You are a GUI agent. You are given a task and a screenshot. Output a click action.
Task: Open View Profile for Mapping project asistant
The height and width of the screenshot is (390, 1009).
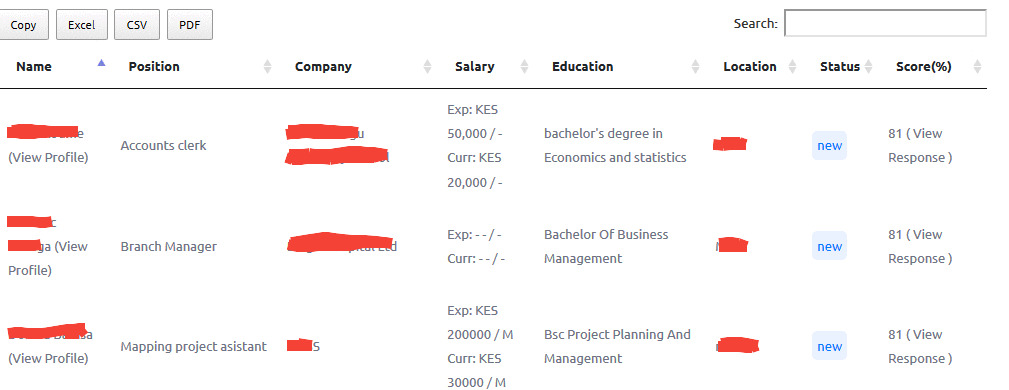point(48,358)
